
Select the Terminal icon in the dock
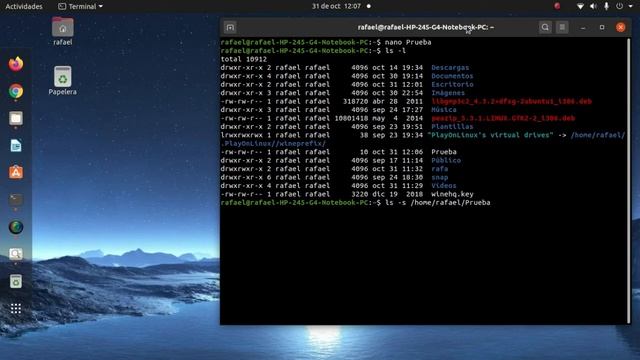pyautogui.click(x=16, y=200)
